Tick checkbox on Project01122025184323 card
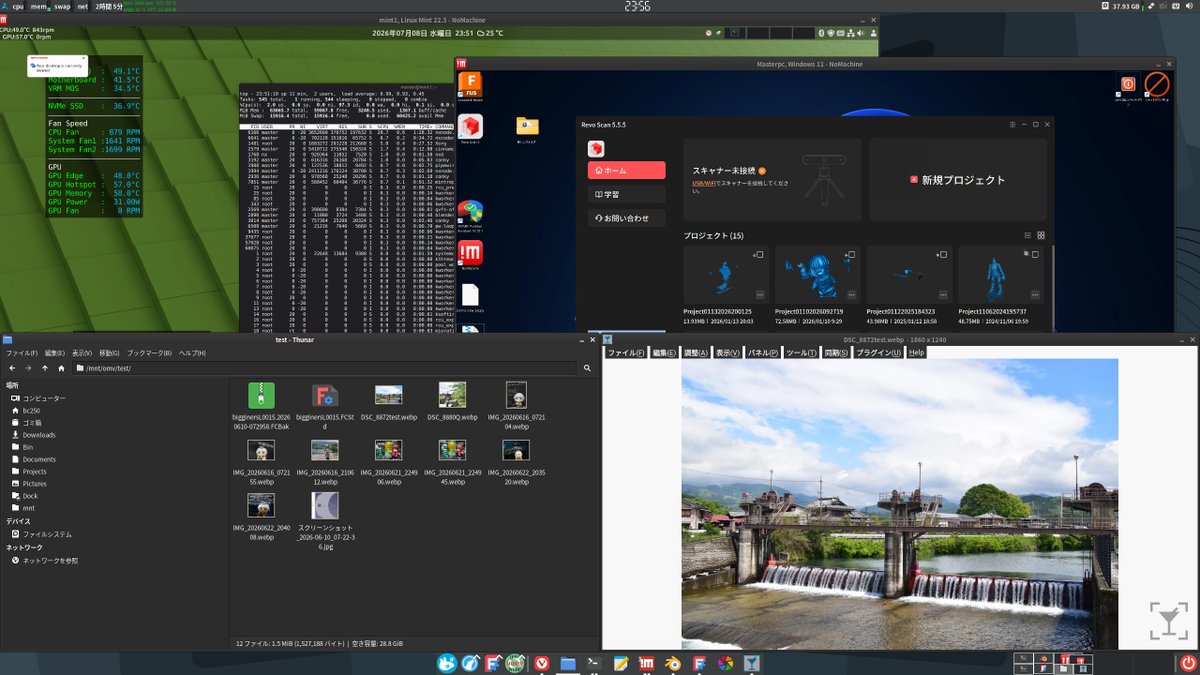This screenshot has width=1200, height=675. [x=943, y=254]
